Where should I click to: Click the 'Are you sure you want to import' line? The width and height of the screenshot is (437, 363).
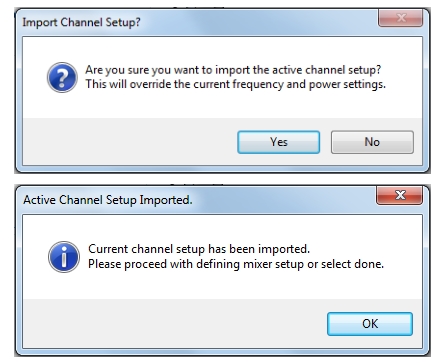point(233,70)
